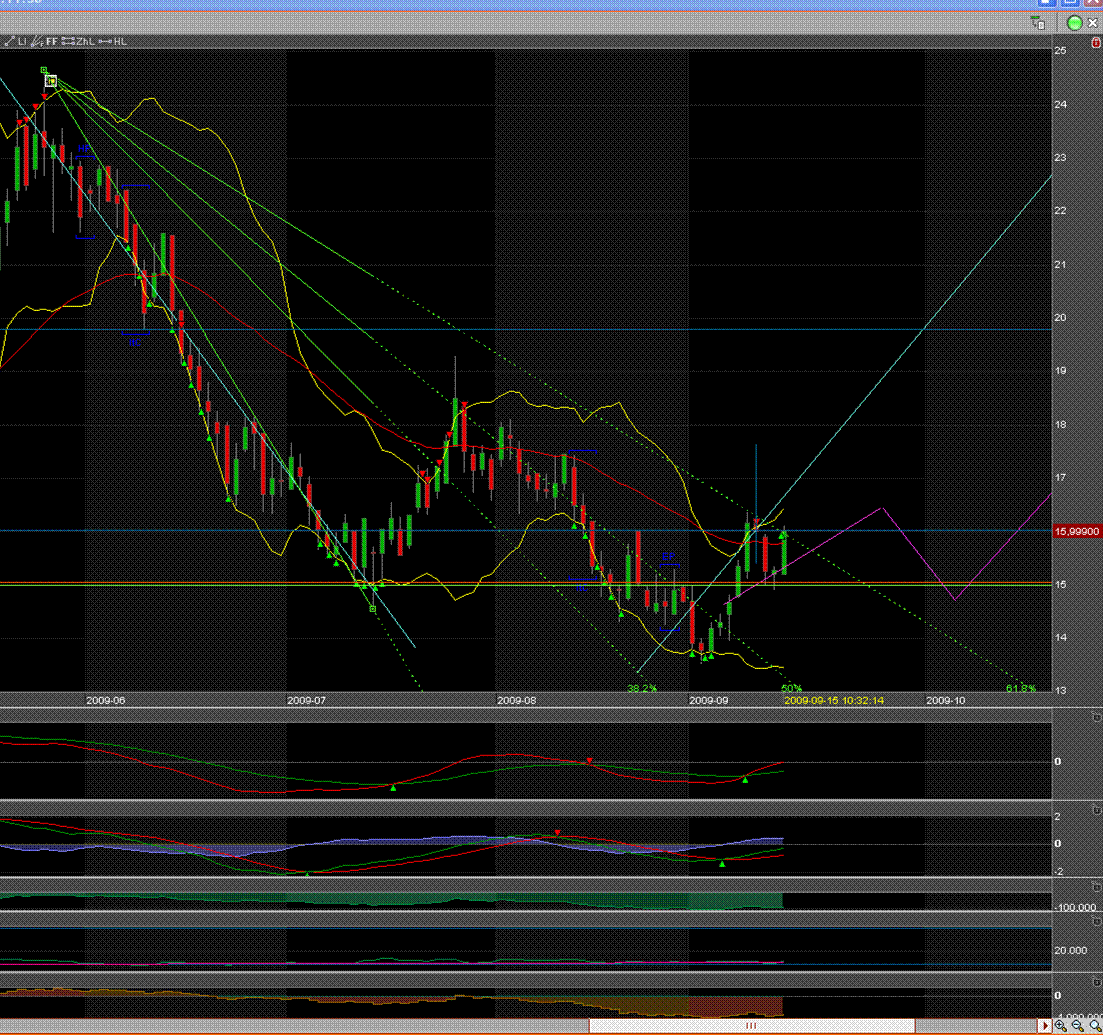The width and height of the screenshot is (1104, 1035).
Task: Select the white square anchor at chart top-left
Action: click(51, 81)
